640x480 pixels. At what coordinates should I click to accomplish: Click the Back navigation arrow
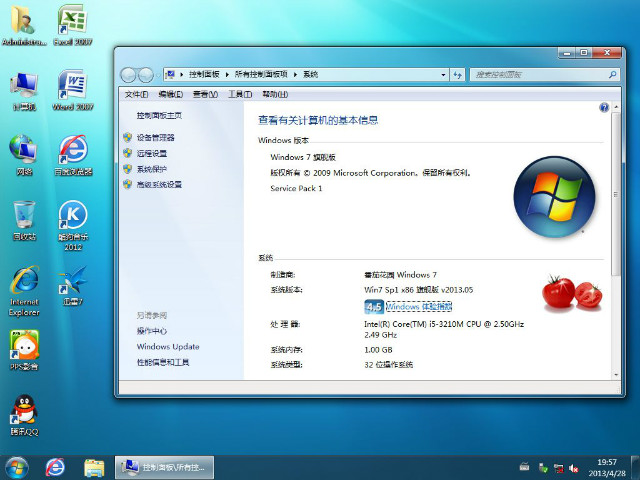(128, 75)
